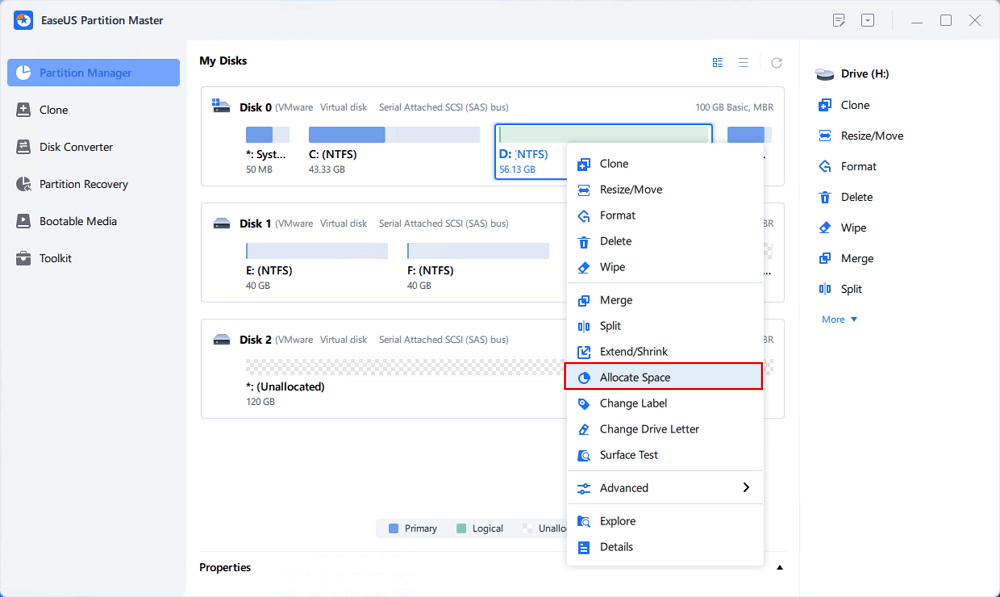Click Wipe in the right panel
This screenshot has height=597, width=1000.
tap(853, 228)
